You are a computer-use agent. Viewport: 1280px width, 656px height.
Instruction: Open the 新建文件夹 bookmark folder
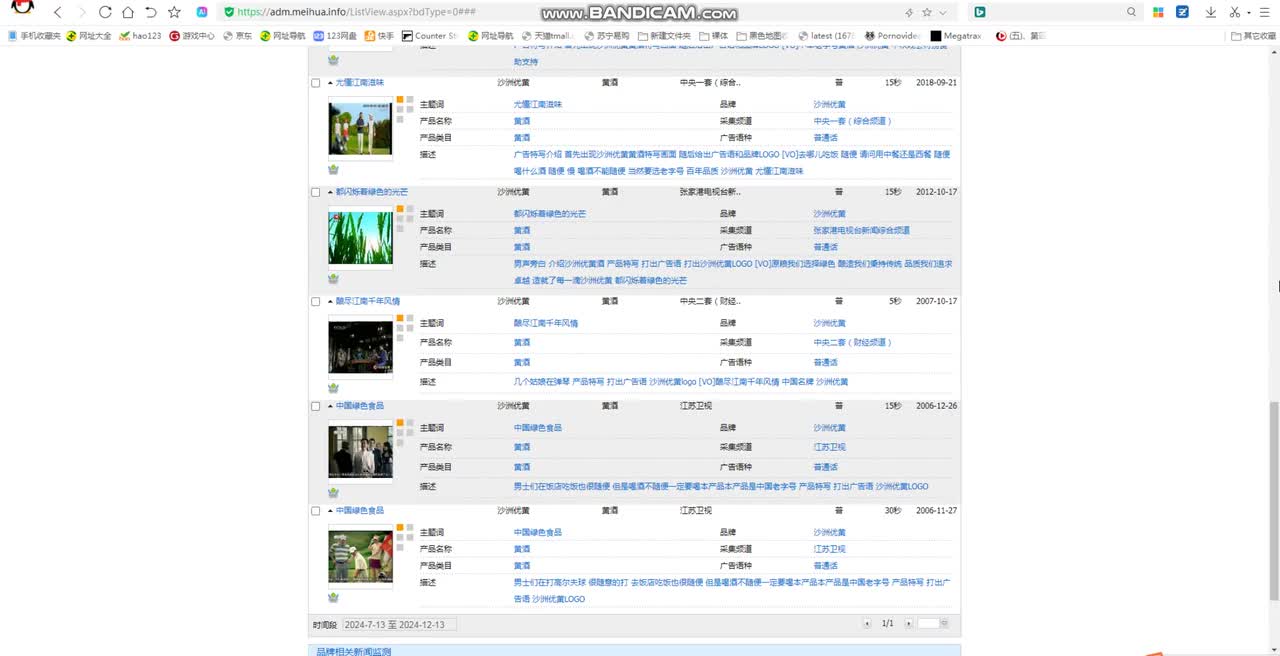point(664,36)
